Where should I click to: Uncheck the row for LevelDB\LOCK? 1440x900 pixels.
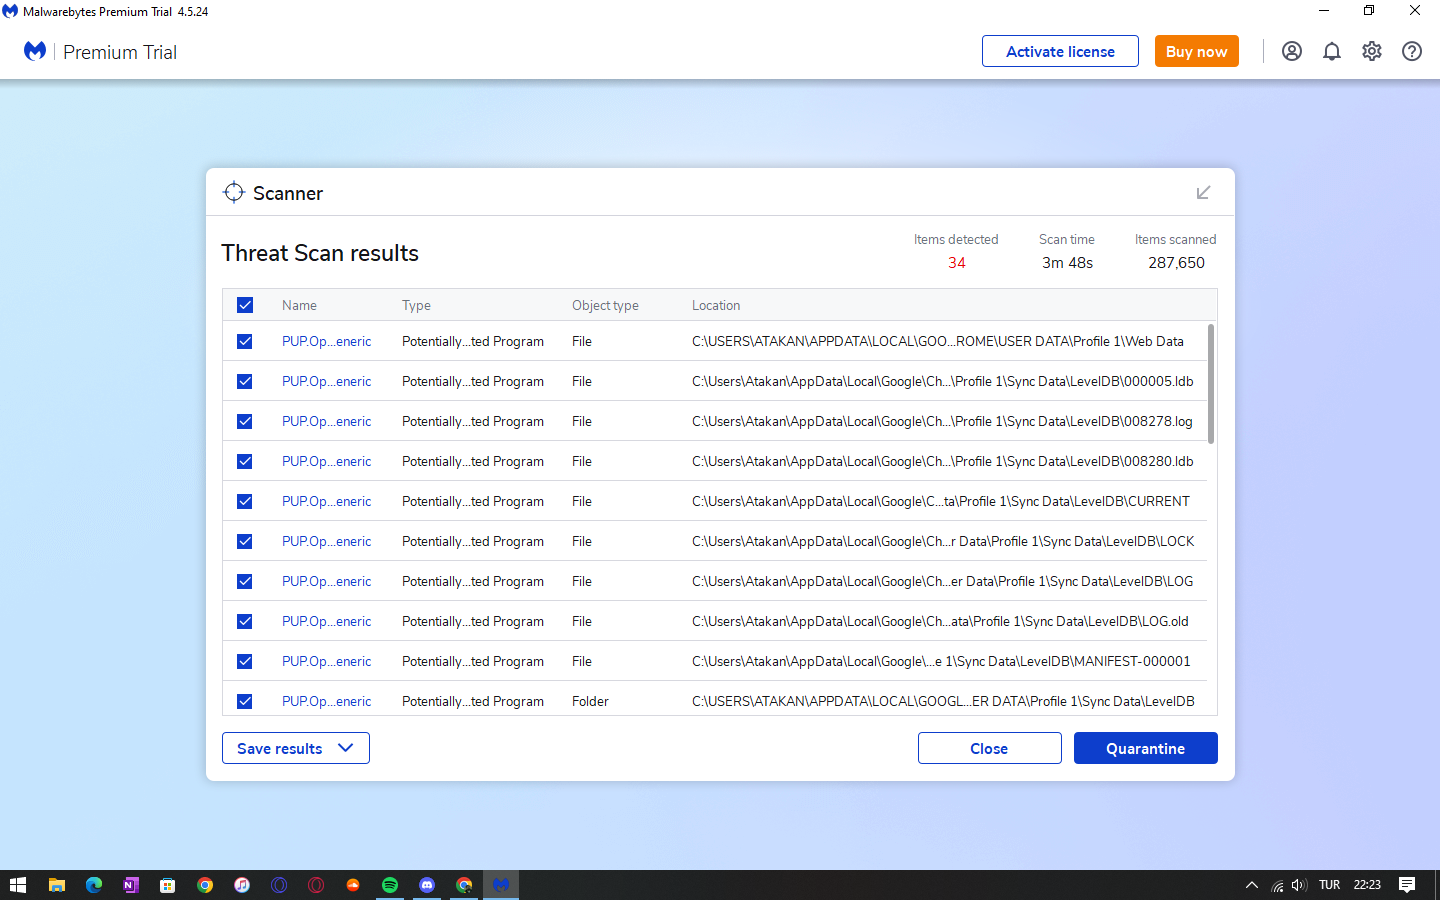(245, 541)
